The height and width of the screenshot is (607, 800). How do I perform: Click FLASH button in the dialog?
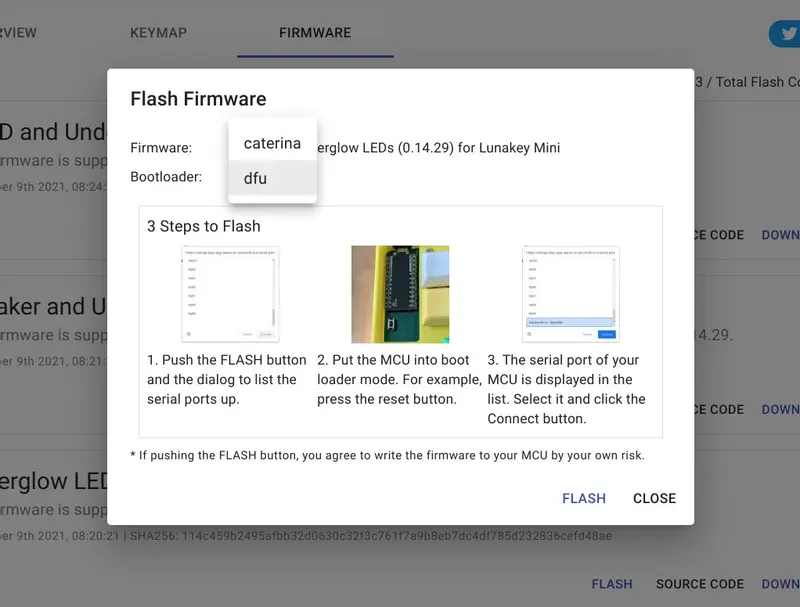[584, 498]
